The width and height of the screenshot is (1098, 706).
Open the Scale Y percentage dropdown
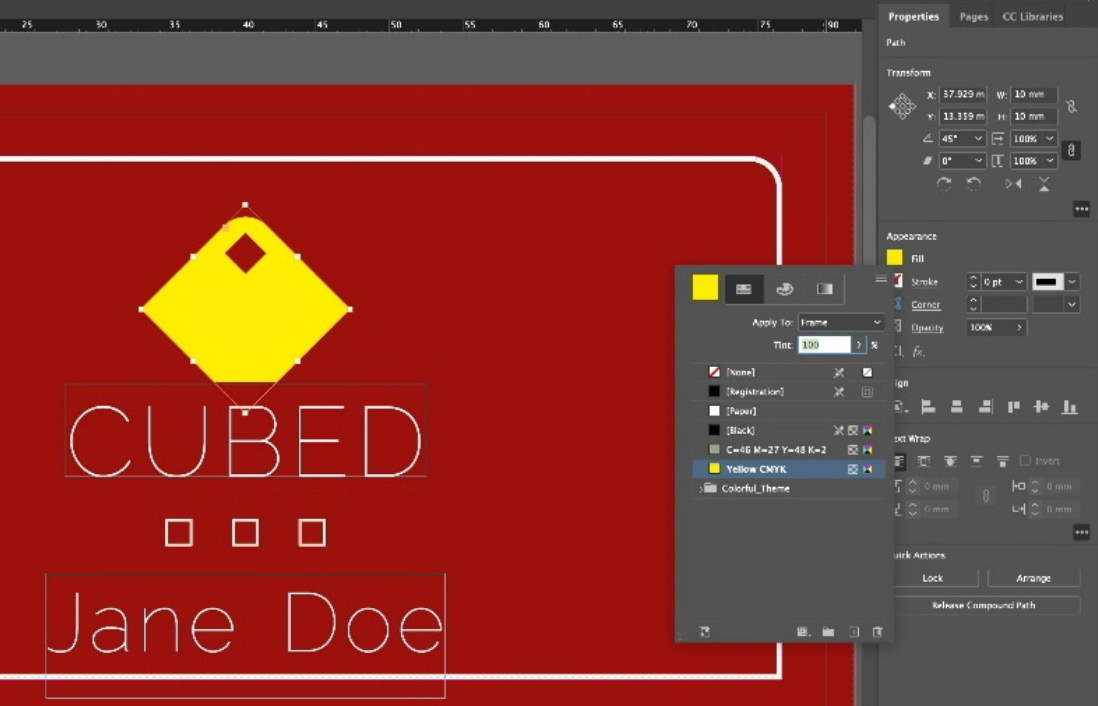click(1050, 161)
